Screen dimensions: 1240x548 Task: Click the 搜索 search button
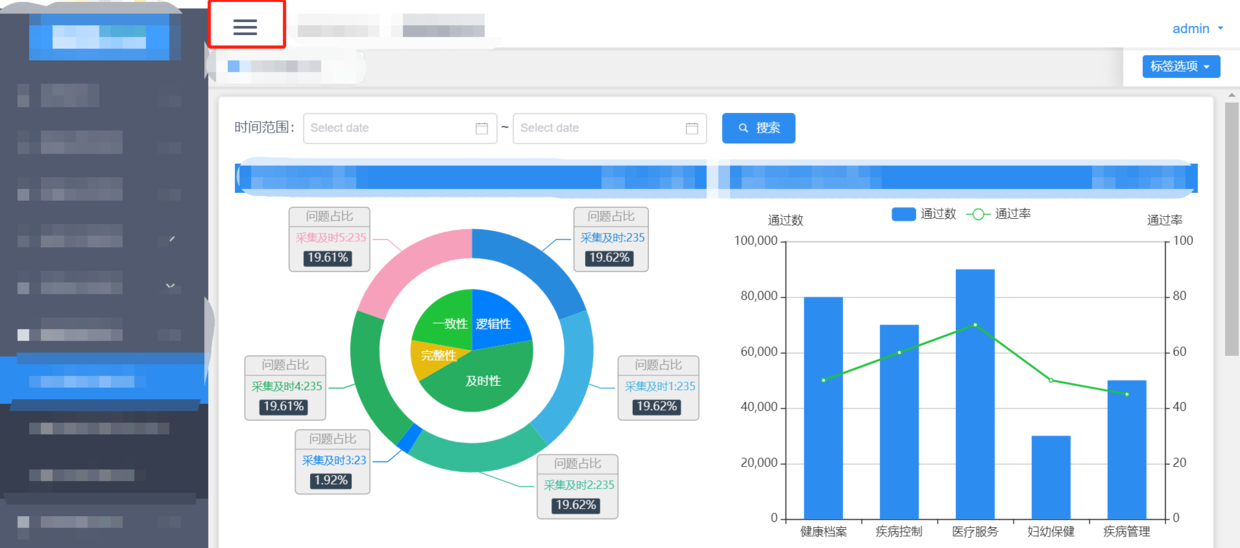click(x=758, y=128)
